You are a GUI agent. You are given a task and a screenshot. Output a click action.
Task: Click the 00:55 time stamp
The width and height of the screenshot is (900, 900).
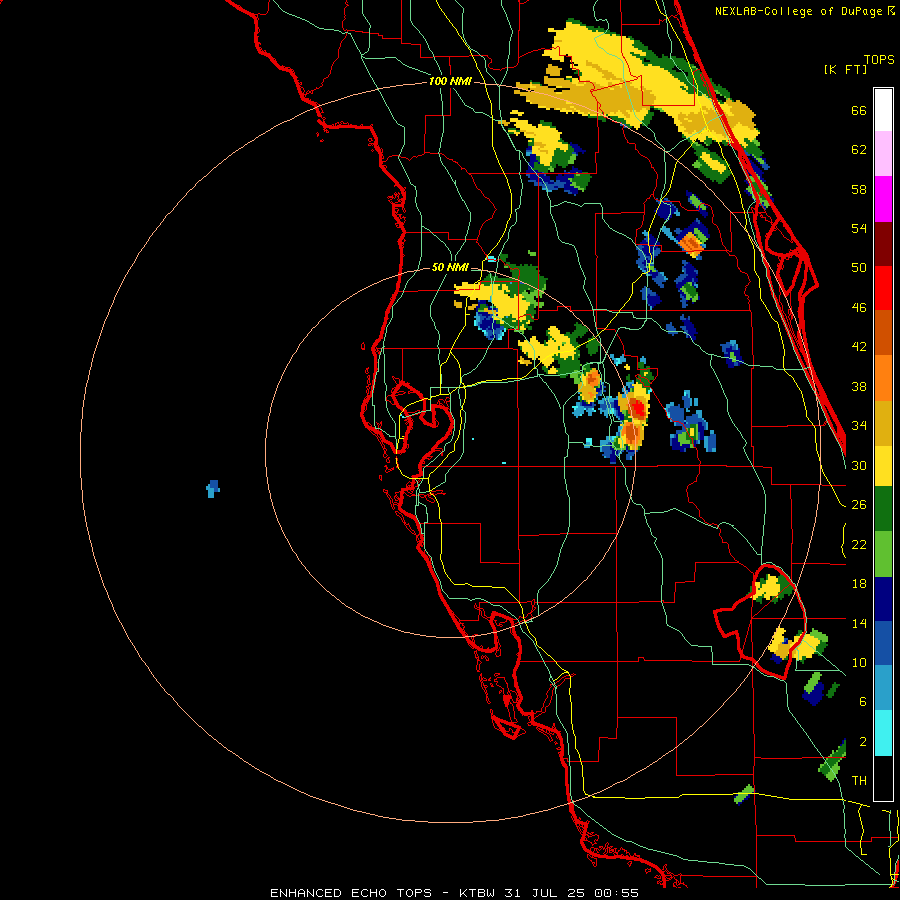click(617, 893)
